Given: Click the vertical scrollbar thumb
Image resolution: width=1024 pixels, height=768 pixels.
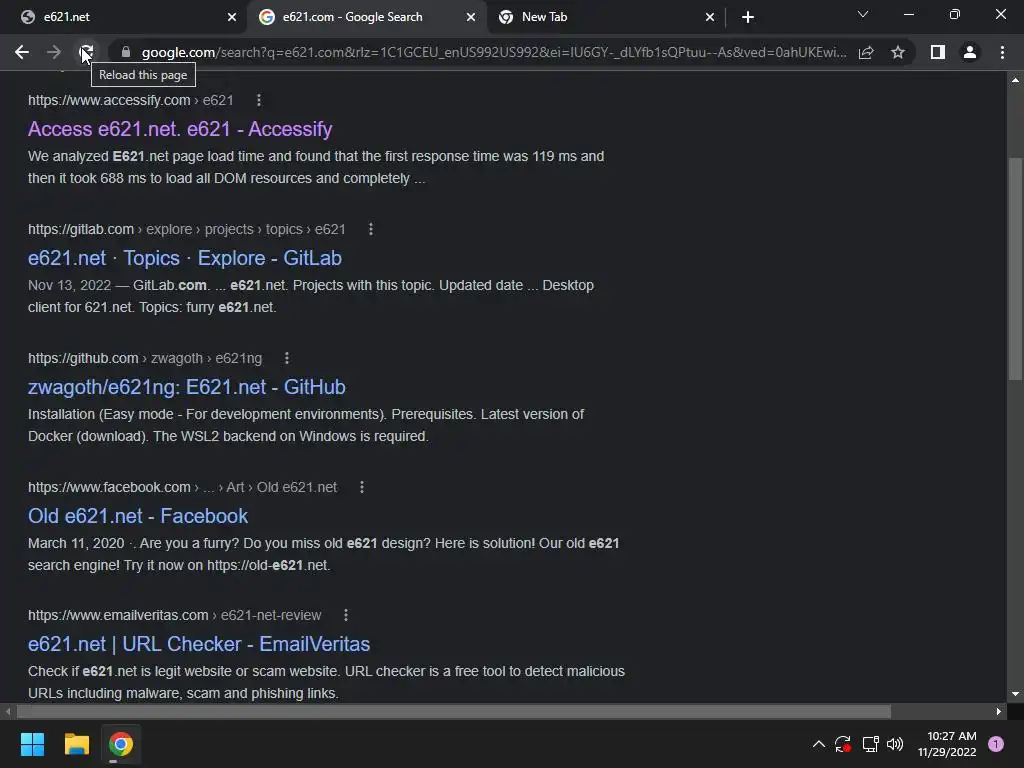Looking at the screenshot, I should click(1015, 268).
